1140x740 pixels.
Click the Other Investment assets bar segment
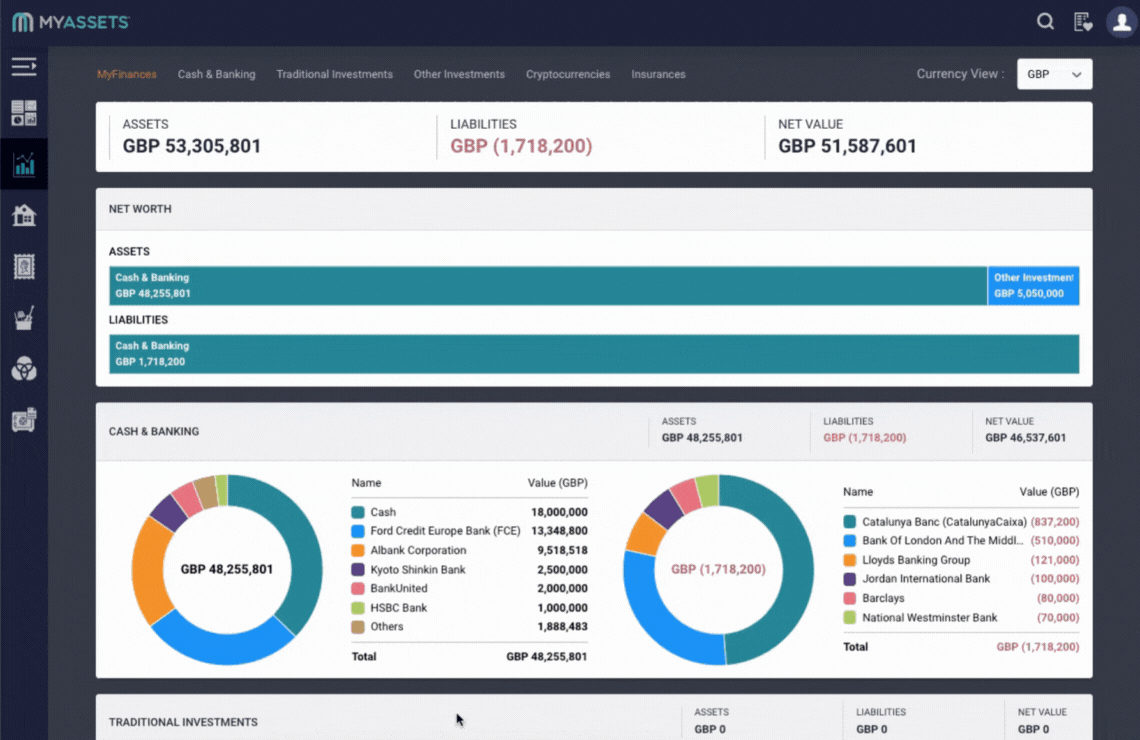click(1033, 286)
